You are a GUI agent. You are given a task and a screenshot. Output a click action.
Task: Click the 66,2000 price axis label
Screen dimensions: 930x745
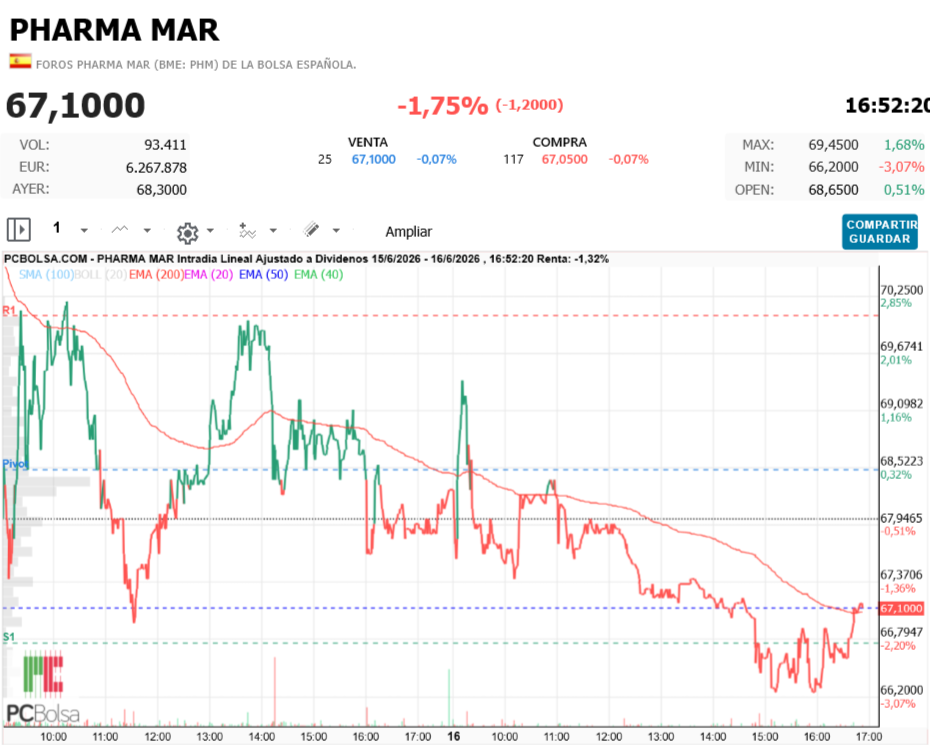pos(902,690)
